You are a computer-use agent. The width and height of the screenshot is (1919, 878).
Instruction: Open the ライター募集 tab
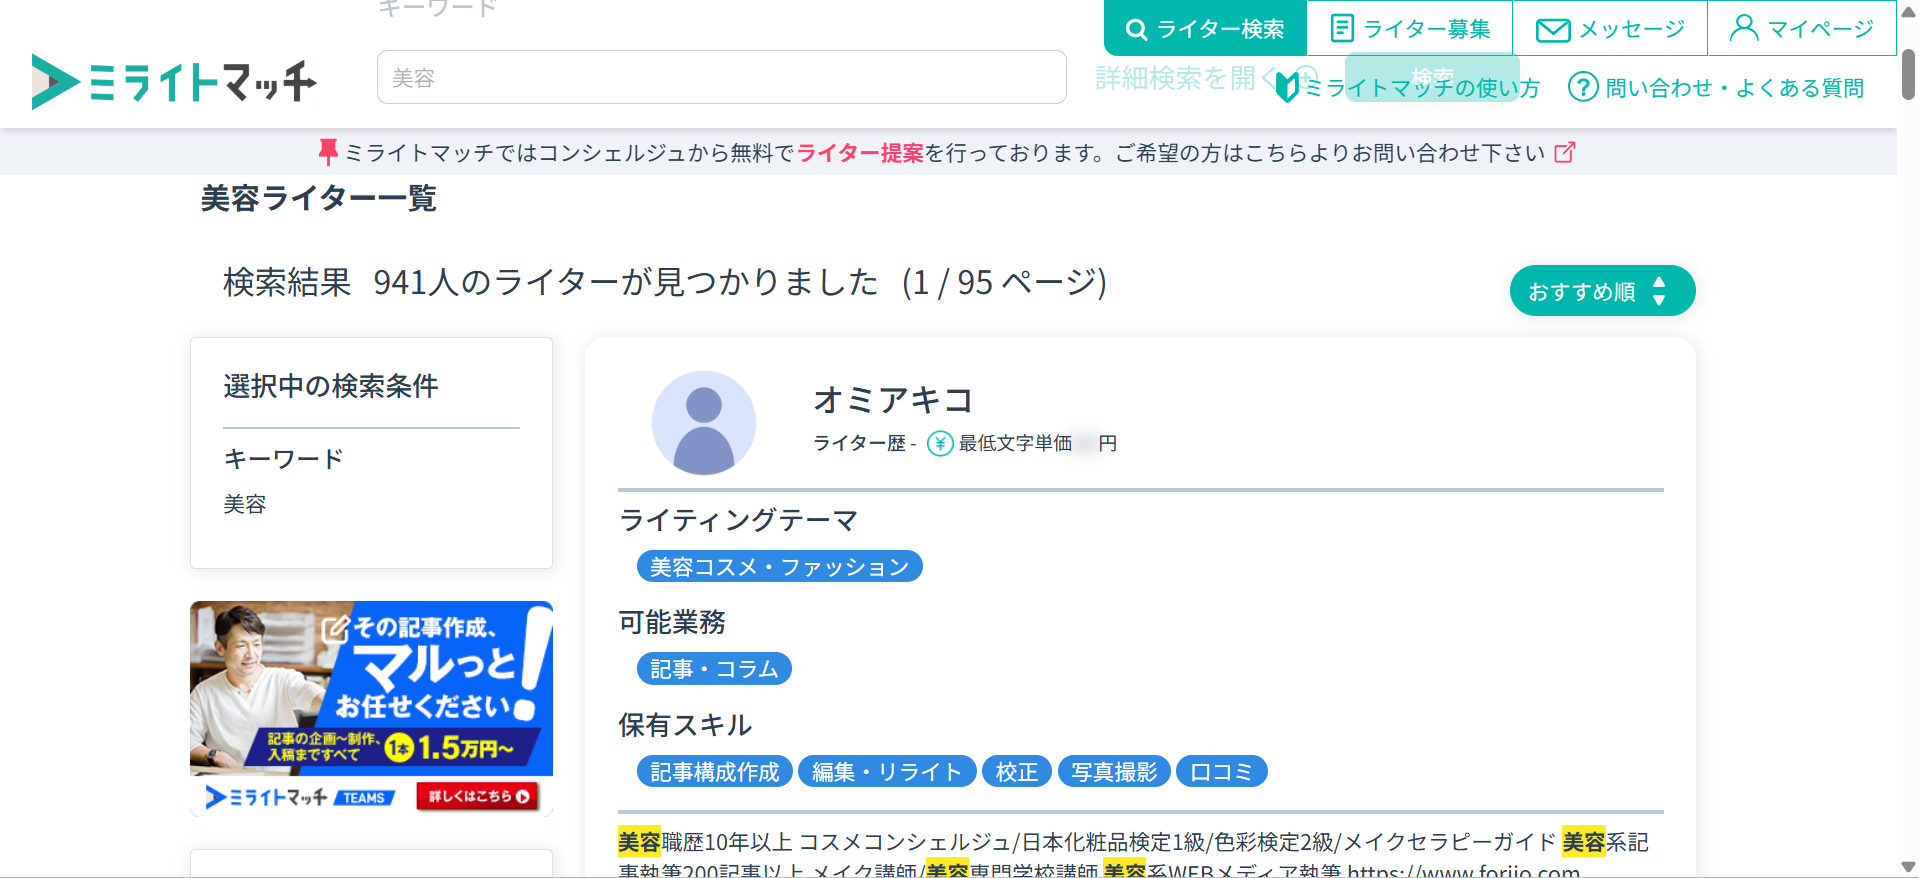point(1410,29)
